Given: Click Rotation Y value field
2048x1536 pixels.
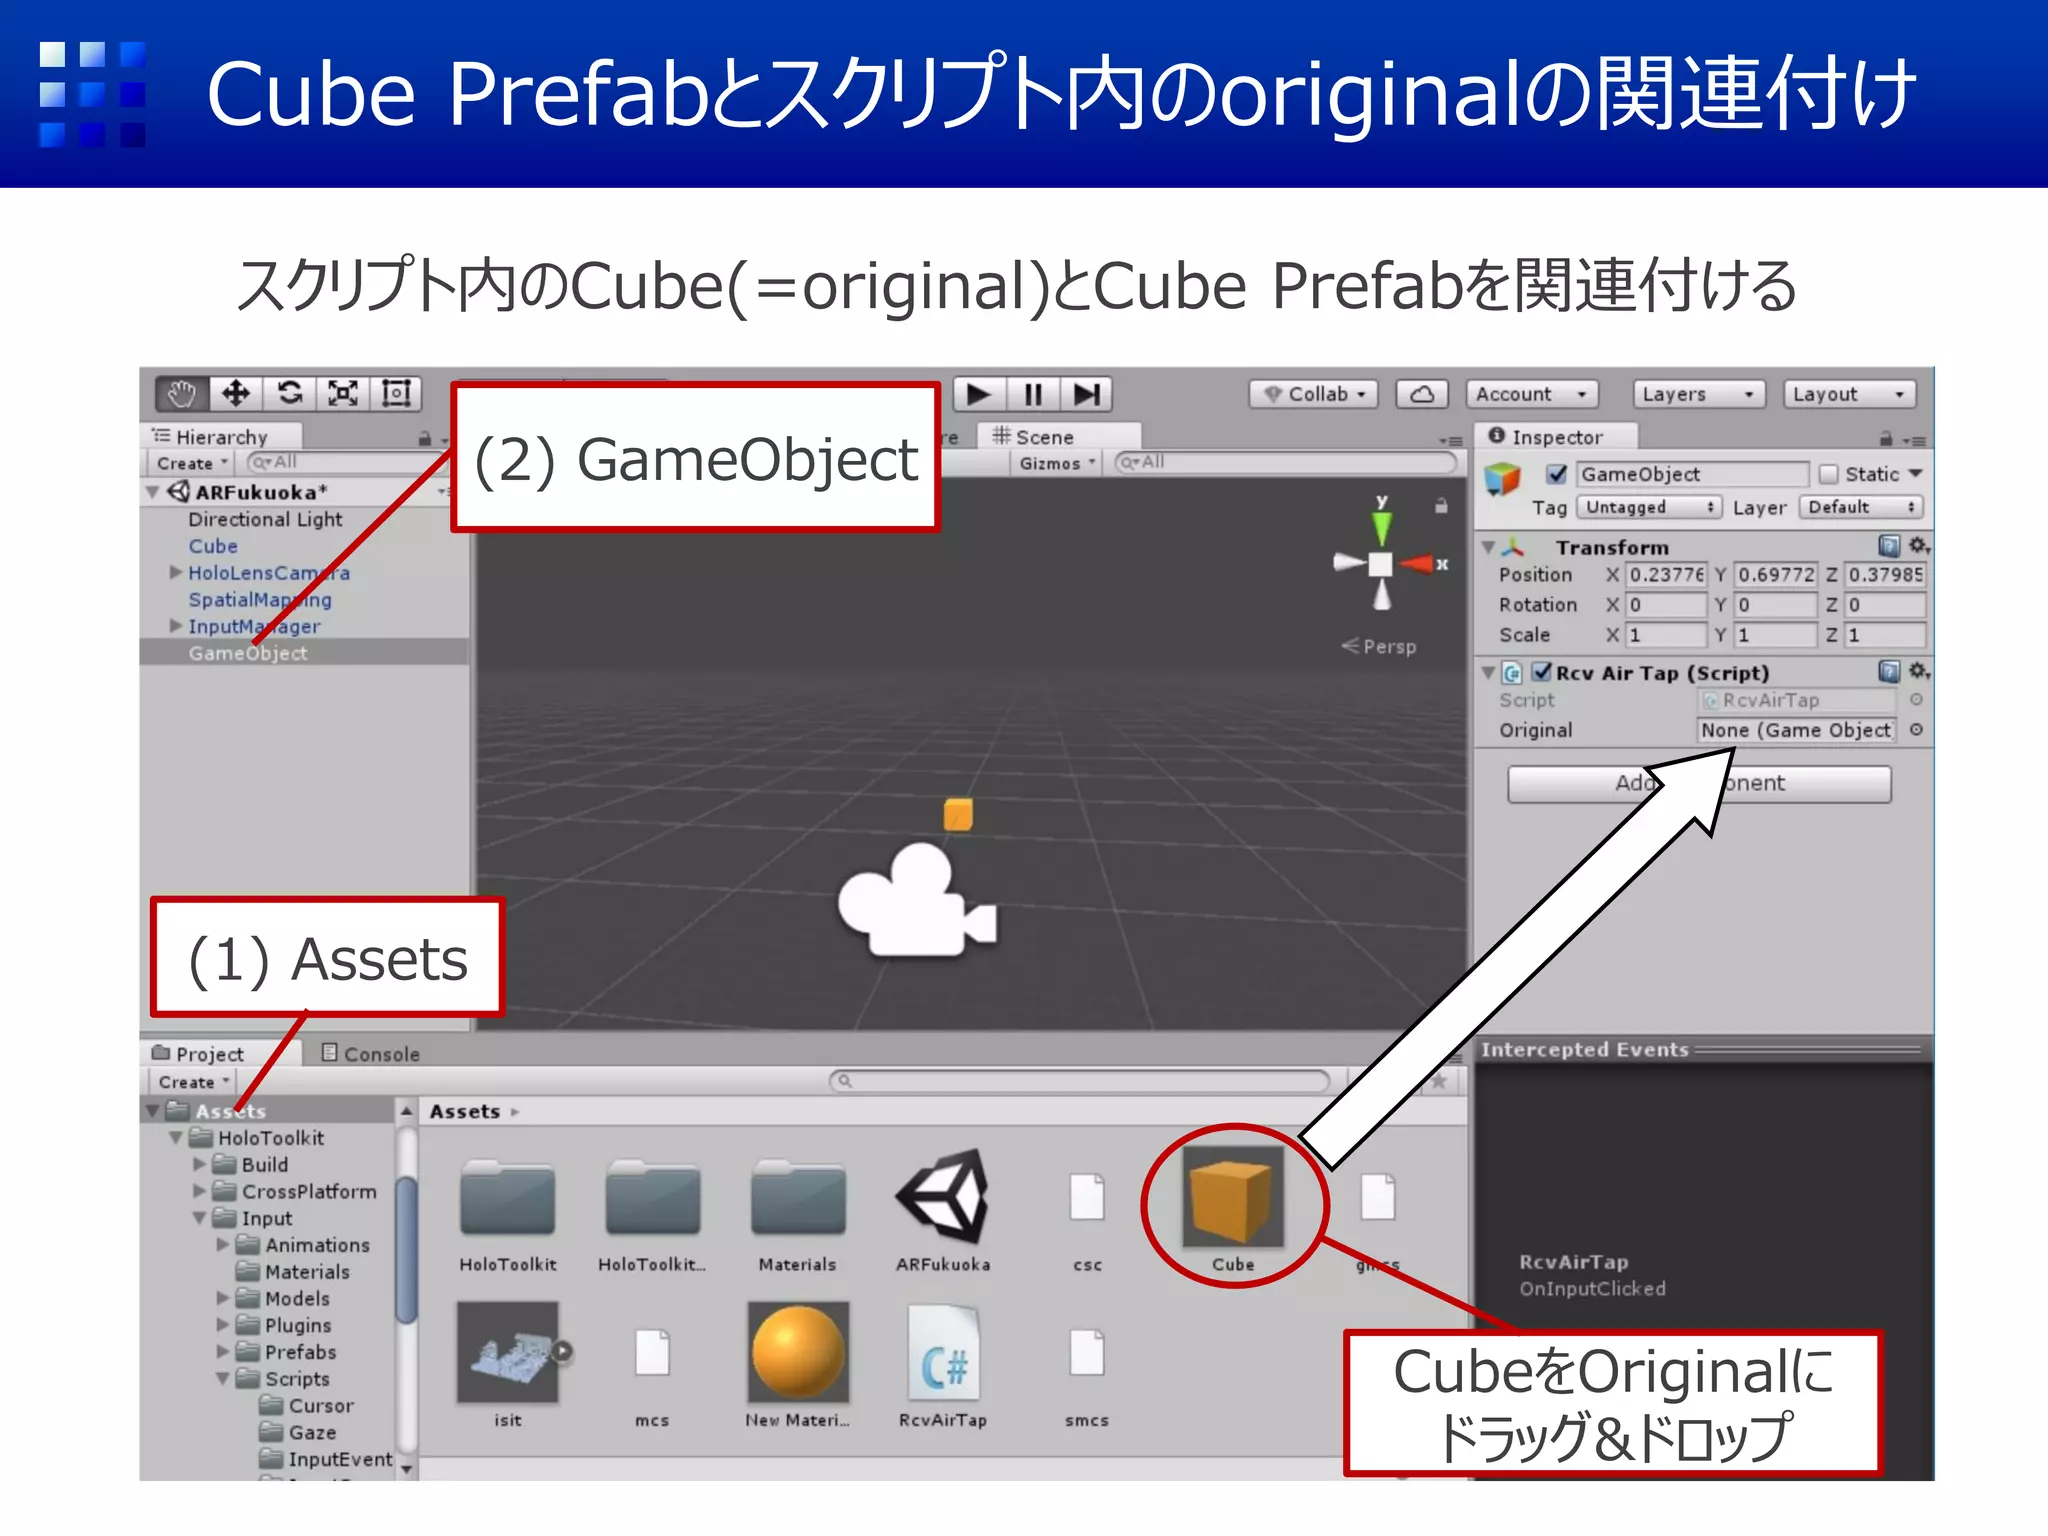Looking at the screenshot, I should pyautogui.click(x=1776, y=605).
